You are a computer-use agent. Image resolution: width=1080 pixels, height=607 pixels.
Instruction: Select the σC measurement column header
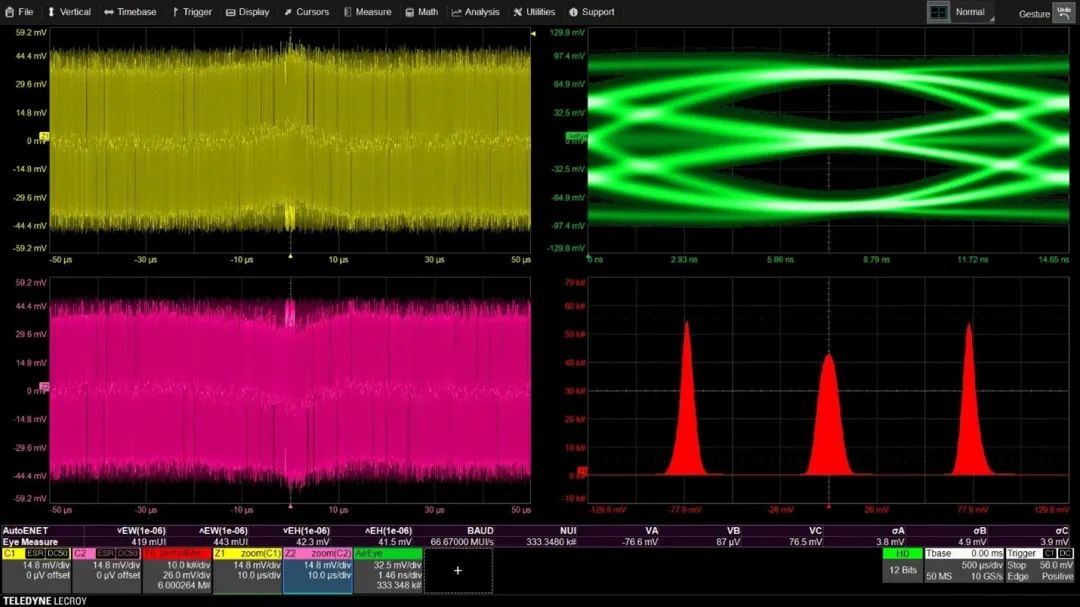(1062, 531)
